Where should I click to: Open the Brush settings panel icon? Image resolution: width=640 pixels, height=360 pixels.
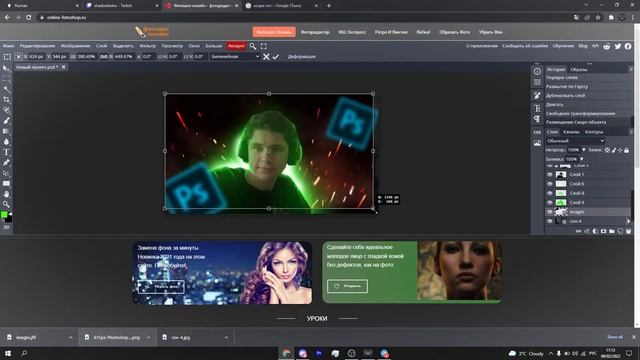click(537, 95)
